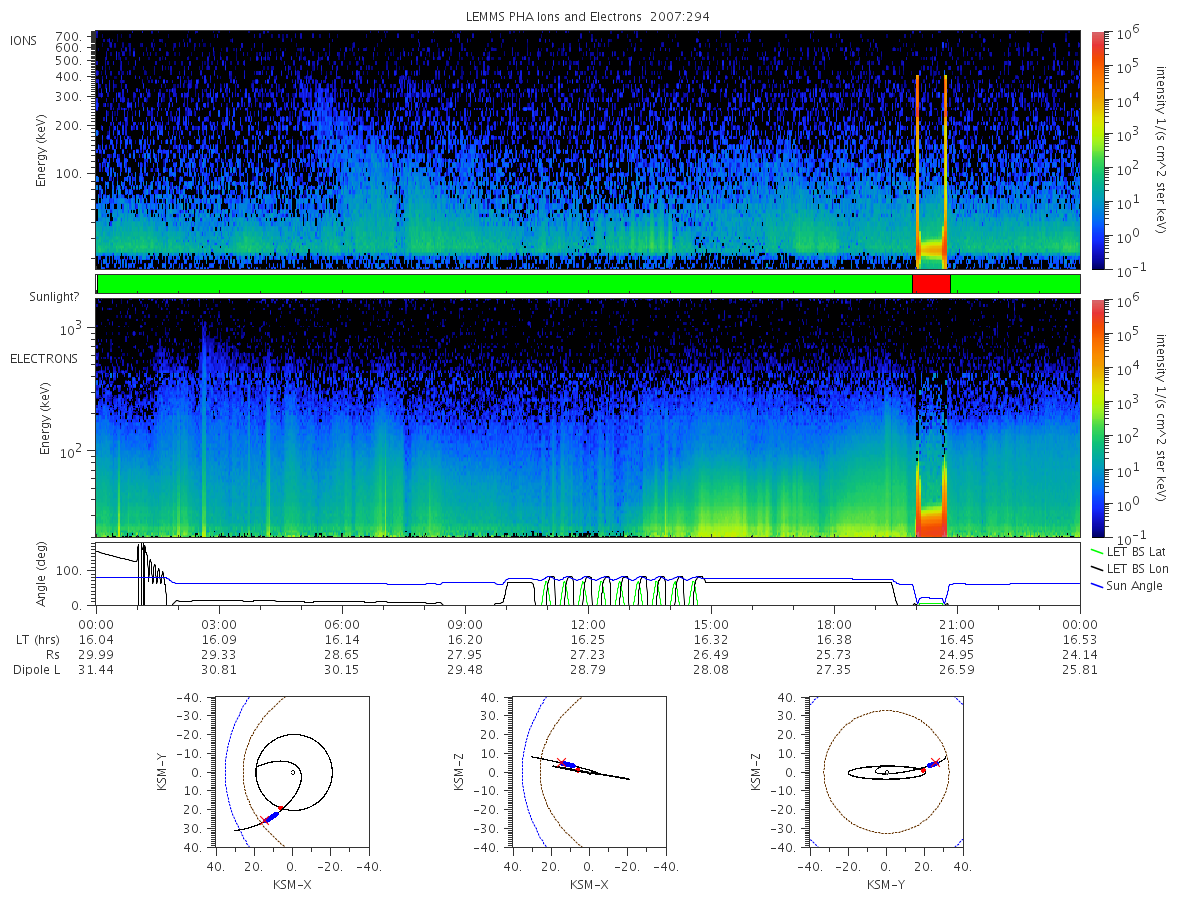This screenshot has height=900, width=1200.
Task: Select the 'Sun Angle' legend entry
Action: point(1129,585)
